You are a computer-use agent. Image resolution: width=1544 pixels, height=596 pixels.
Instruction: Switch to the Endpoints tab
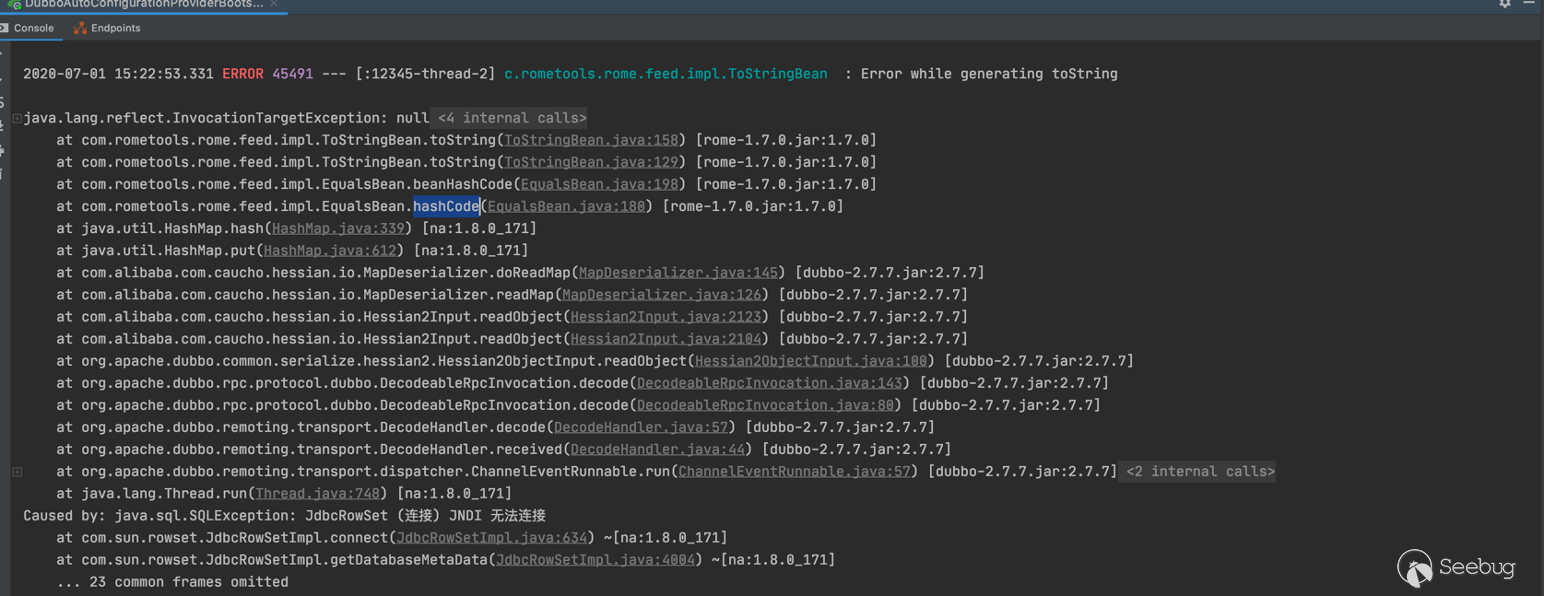[x=108, y=28]
